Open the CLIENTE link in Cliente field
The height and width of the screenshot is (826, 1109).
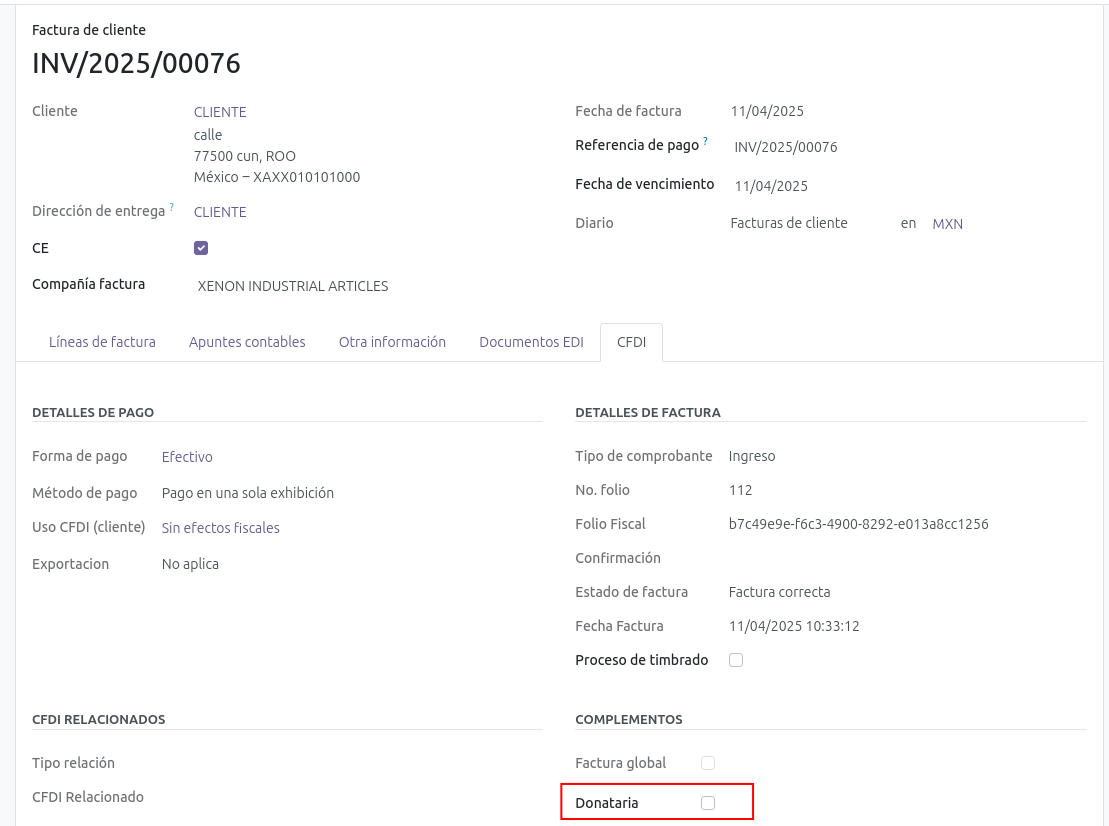[x=220, y=112]
